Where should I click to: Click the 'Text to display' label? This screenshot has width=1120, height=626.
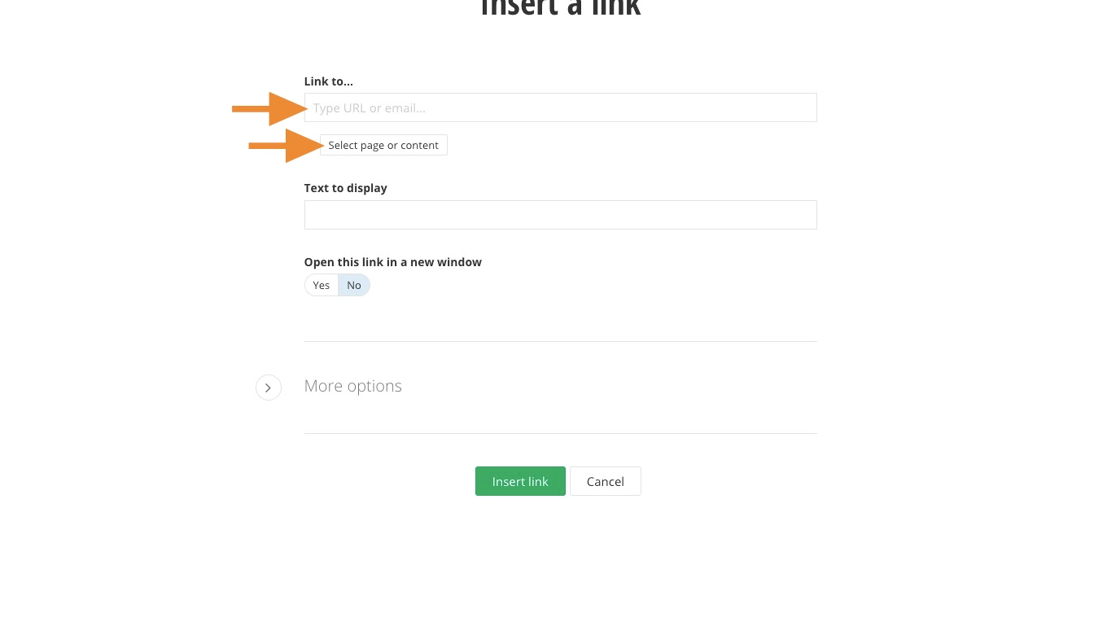coord(345,188)
